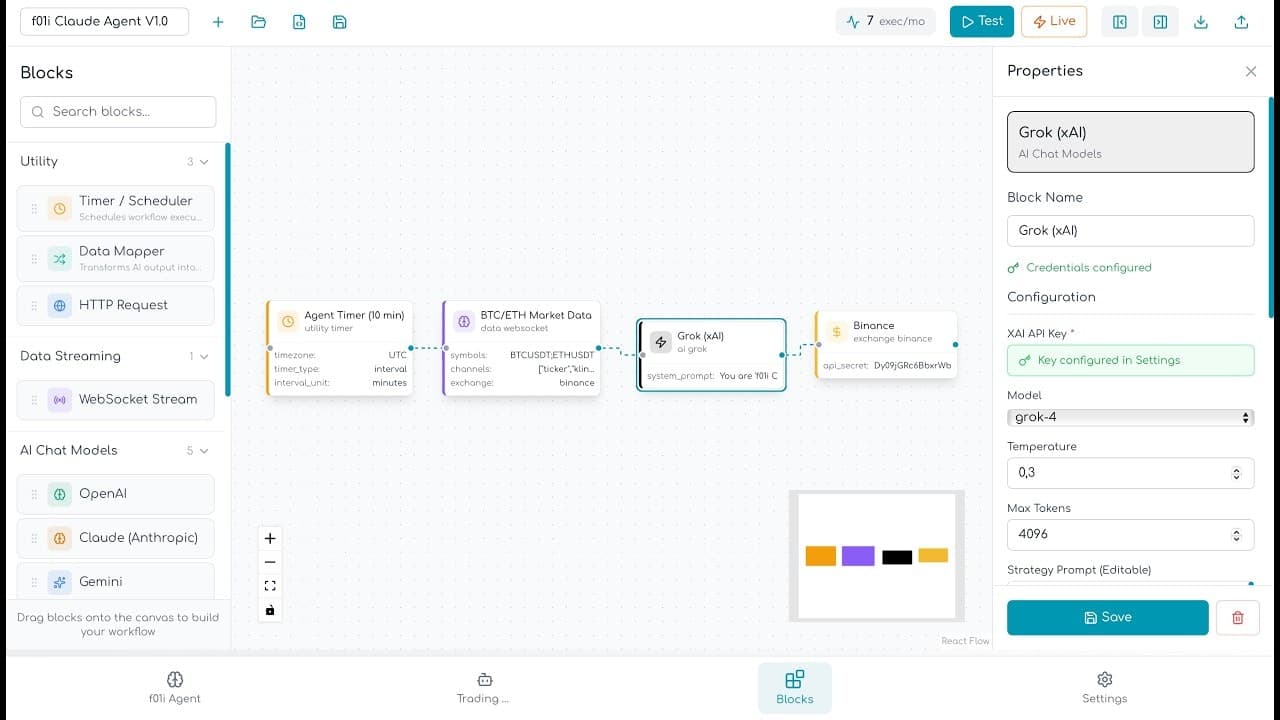
Task: Open the f01i Agent tab
Action: click(x=175, y=688)
